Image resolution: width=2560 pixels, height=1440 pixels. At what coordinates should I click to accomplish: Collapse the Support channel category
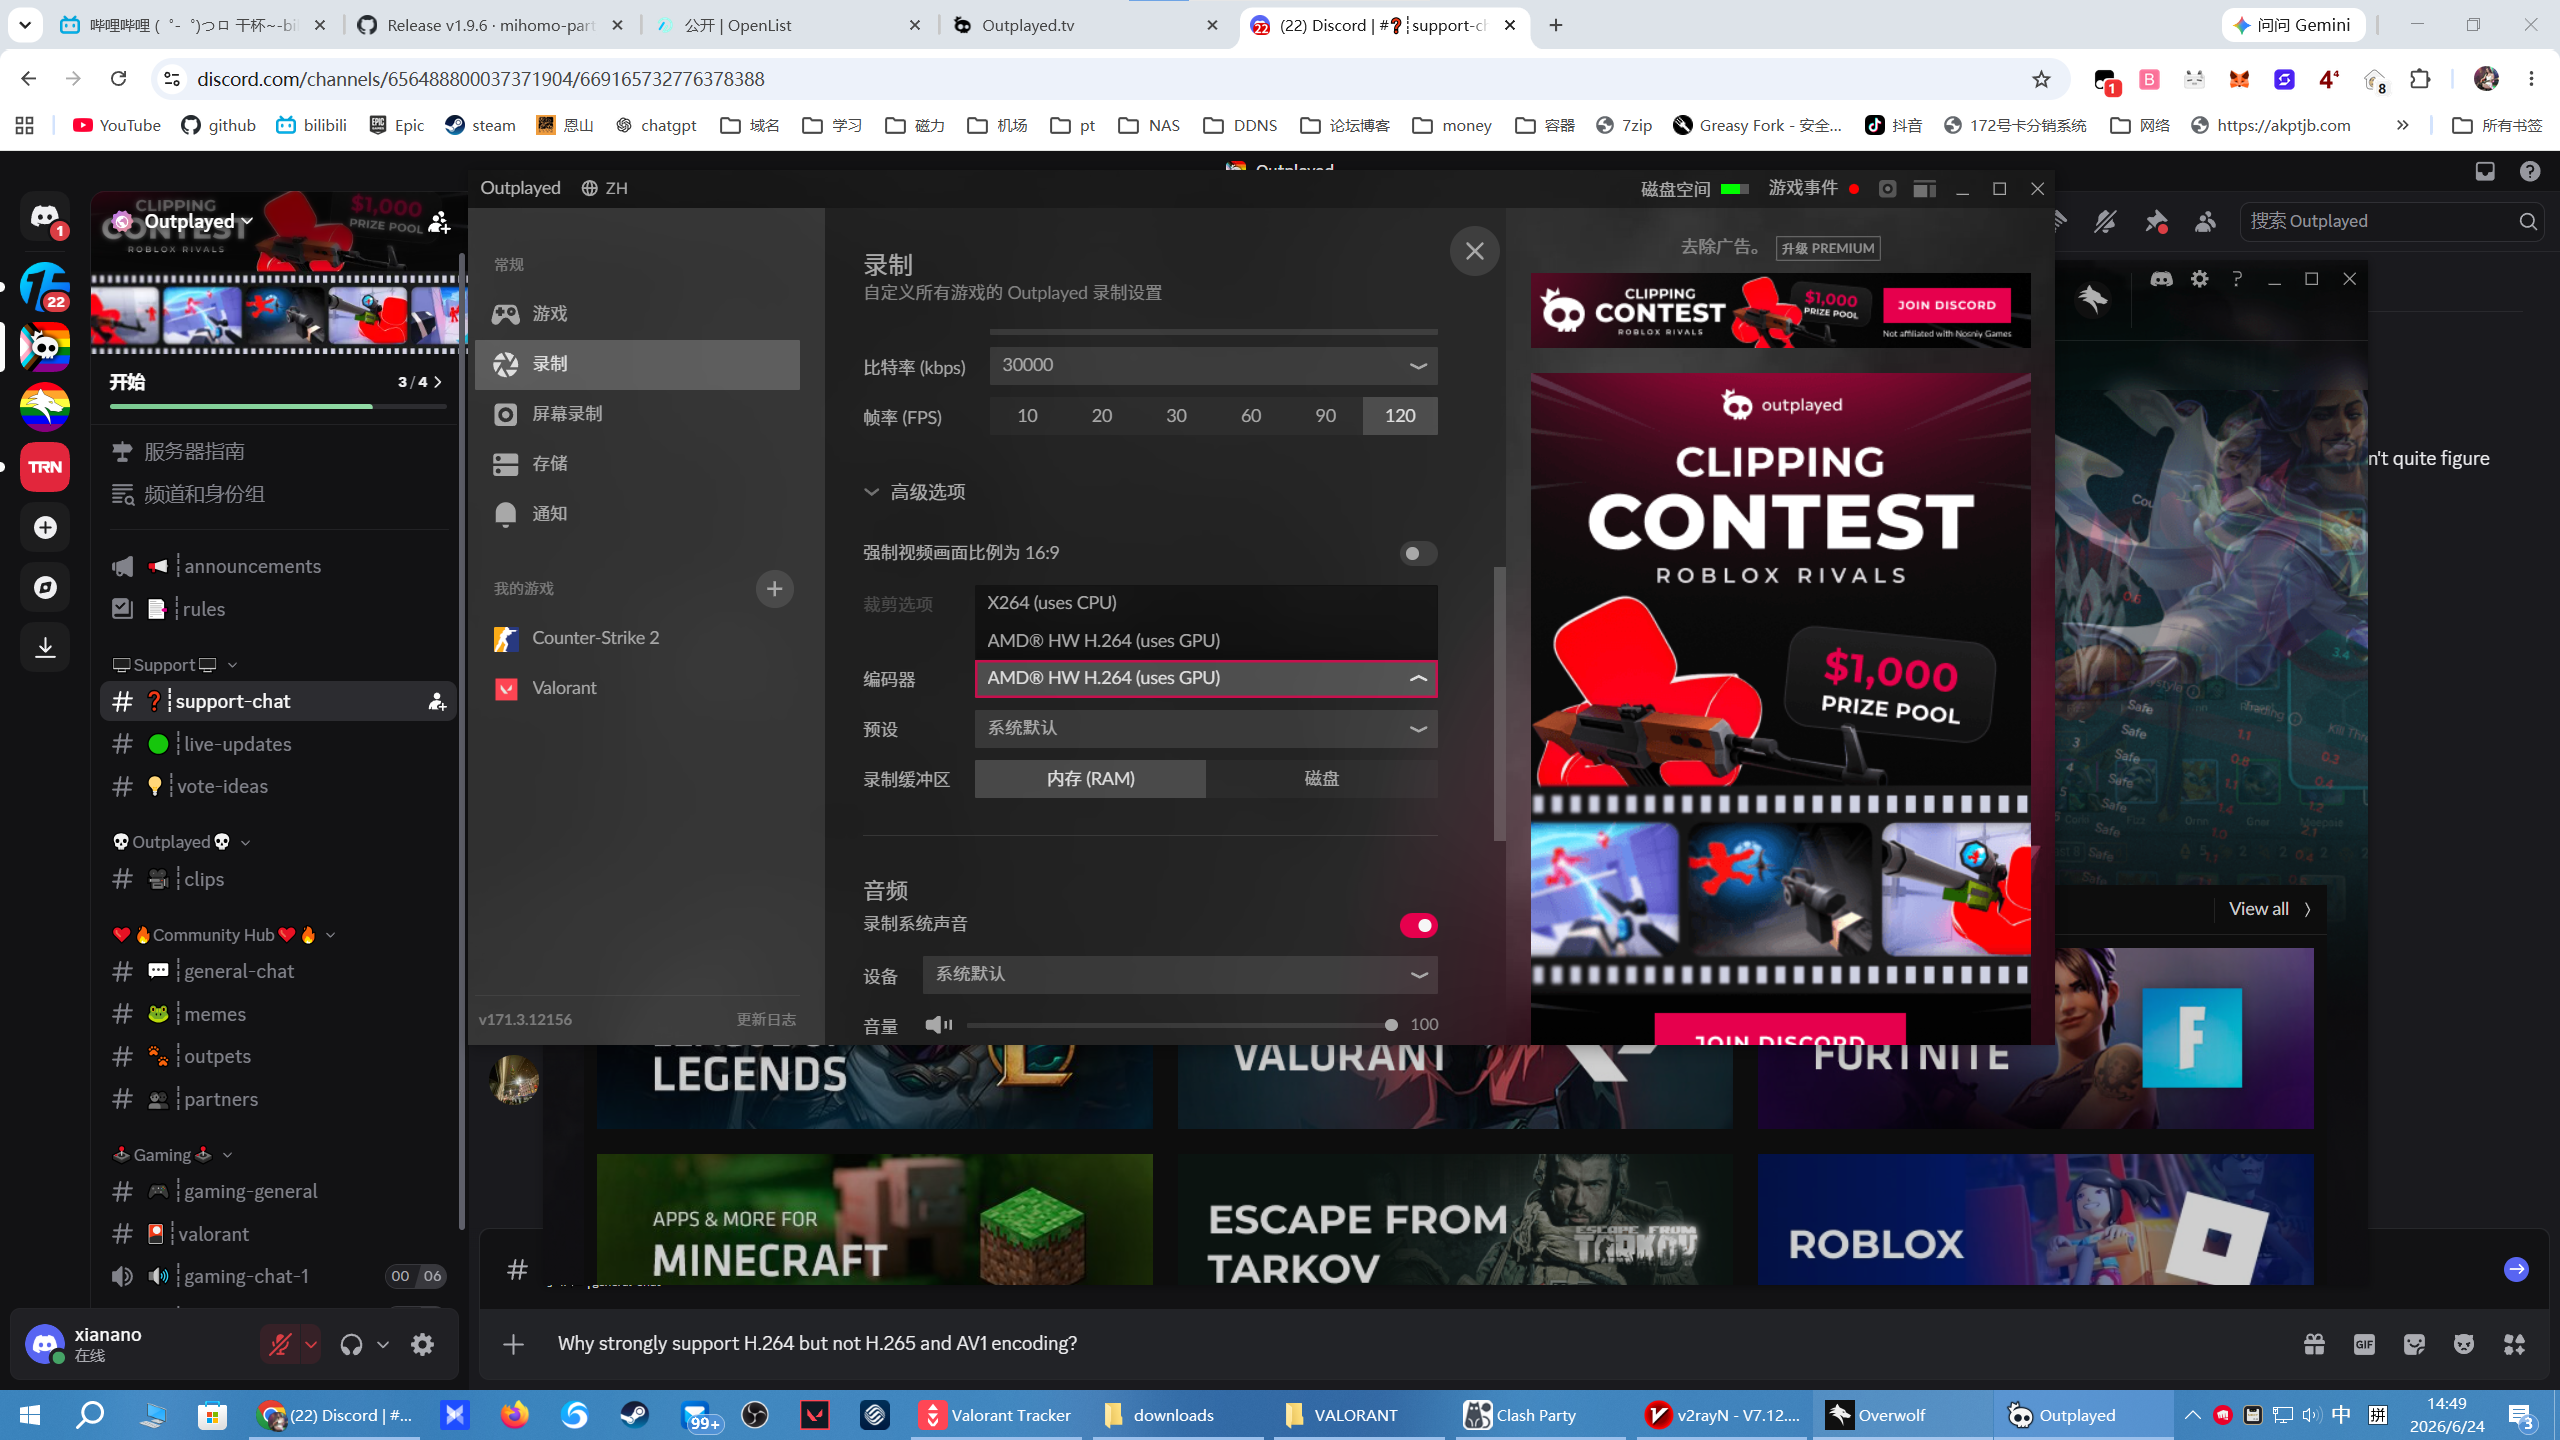coord(176,665)
